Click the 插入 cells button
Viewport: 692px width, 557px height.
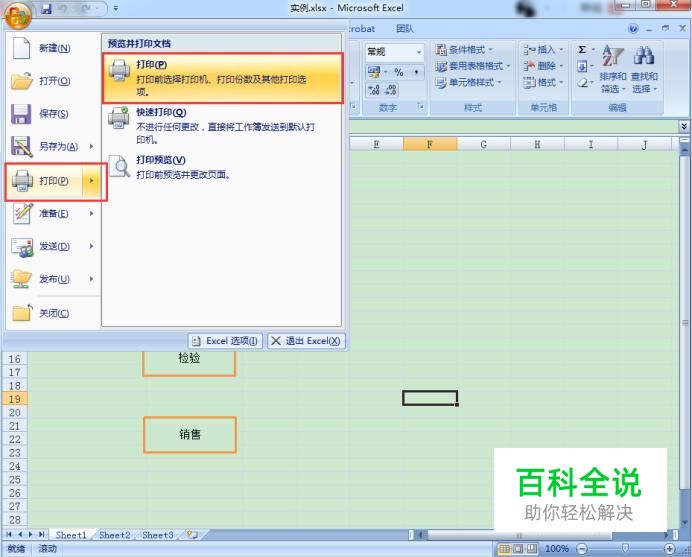[x=543, y=49]
